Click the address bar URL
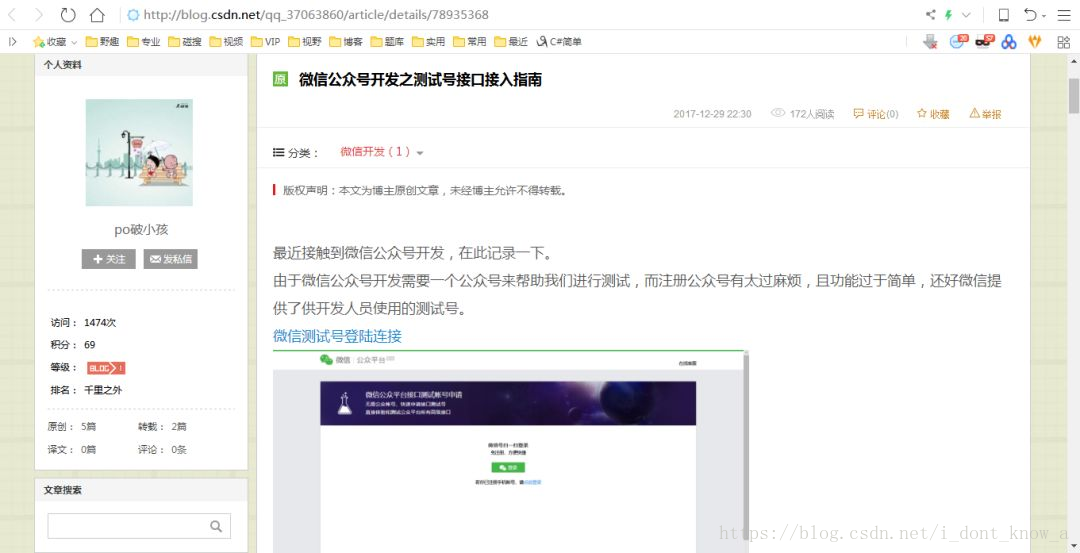 [x=315, y=14]
